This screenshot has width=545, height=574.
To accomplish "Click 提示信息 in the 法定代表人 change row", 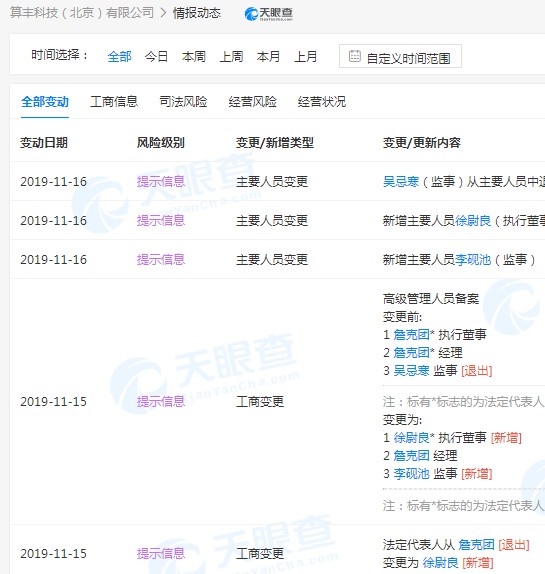I will click(161, 554).
